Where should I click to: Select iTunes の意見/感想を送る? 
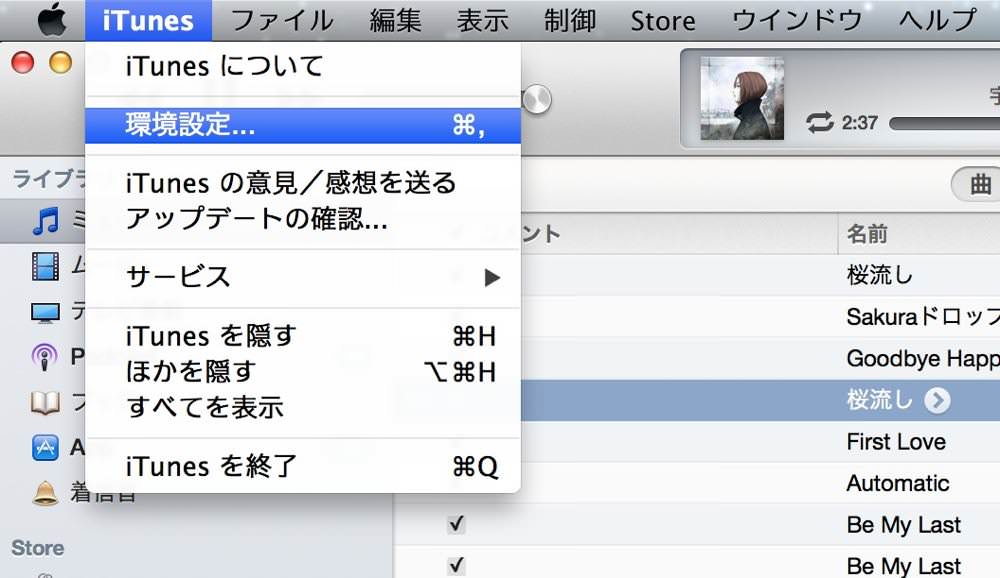(x=303, y=183)
